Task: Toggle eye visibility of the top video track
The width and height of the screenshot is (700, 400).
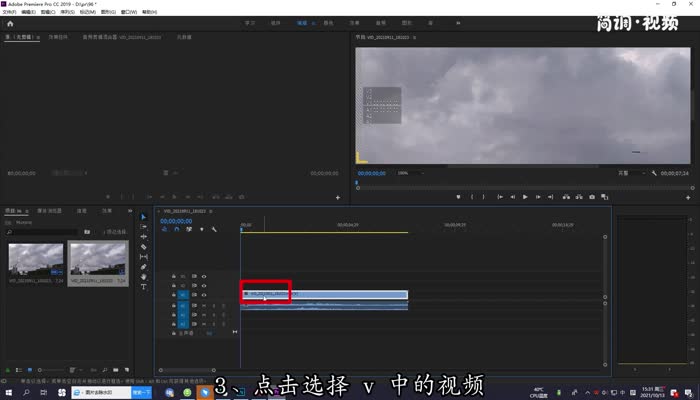Action: pos(204,275)
